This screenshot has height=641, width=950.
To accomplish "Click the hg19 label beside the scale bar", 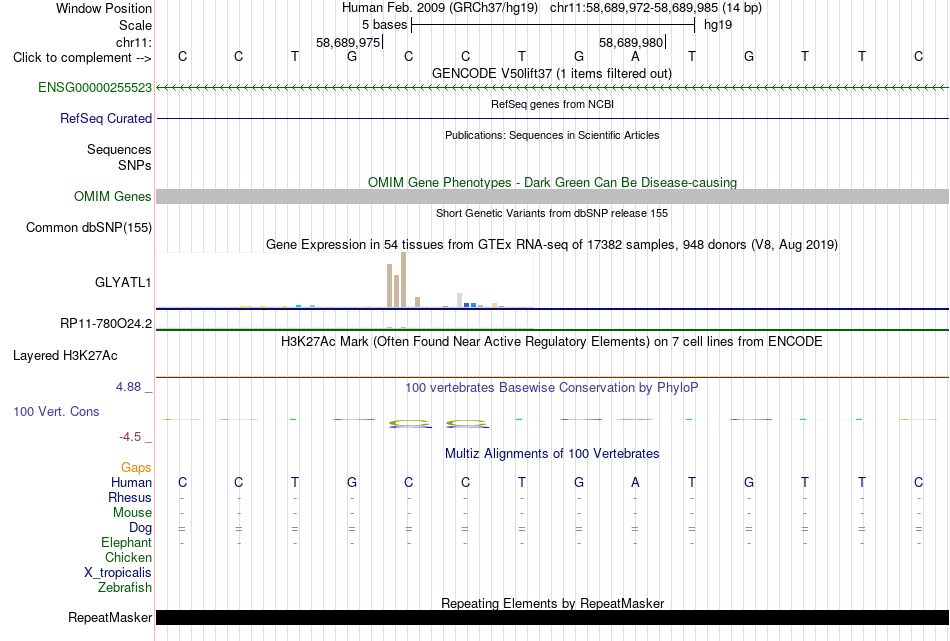I will (718, 25).
